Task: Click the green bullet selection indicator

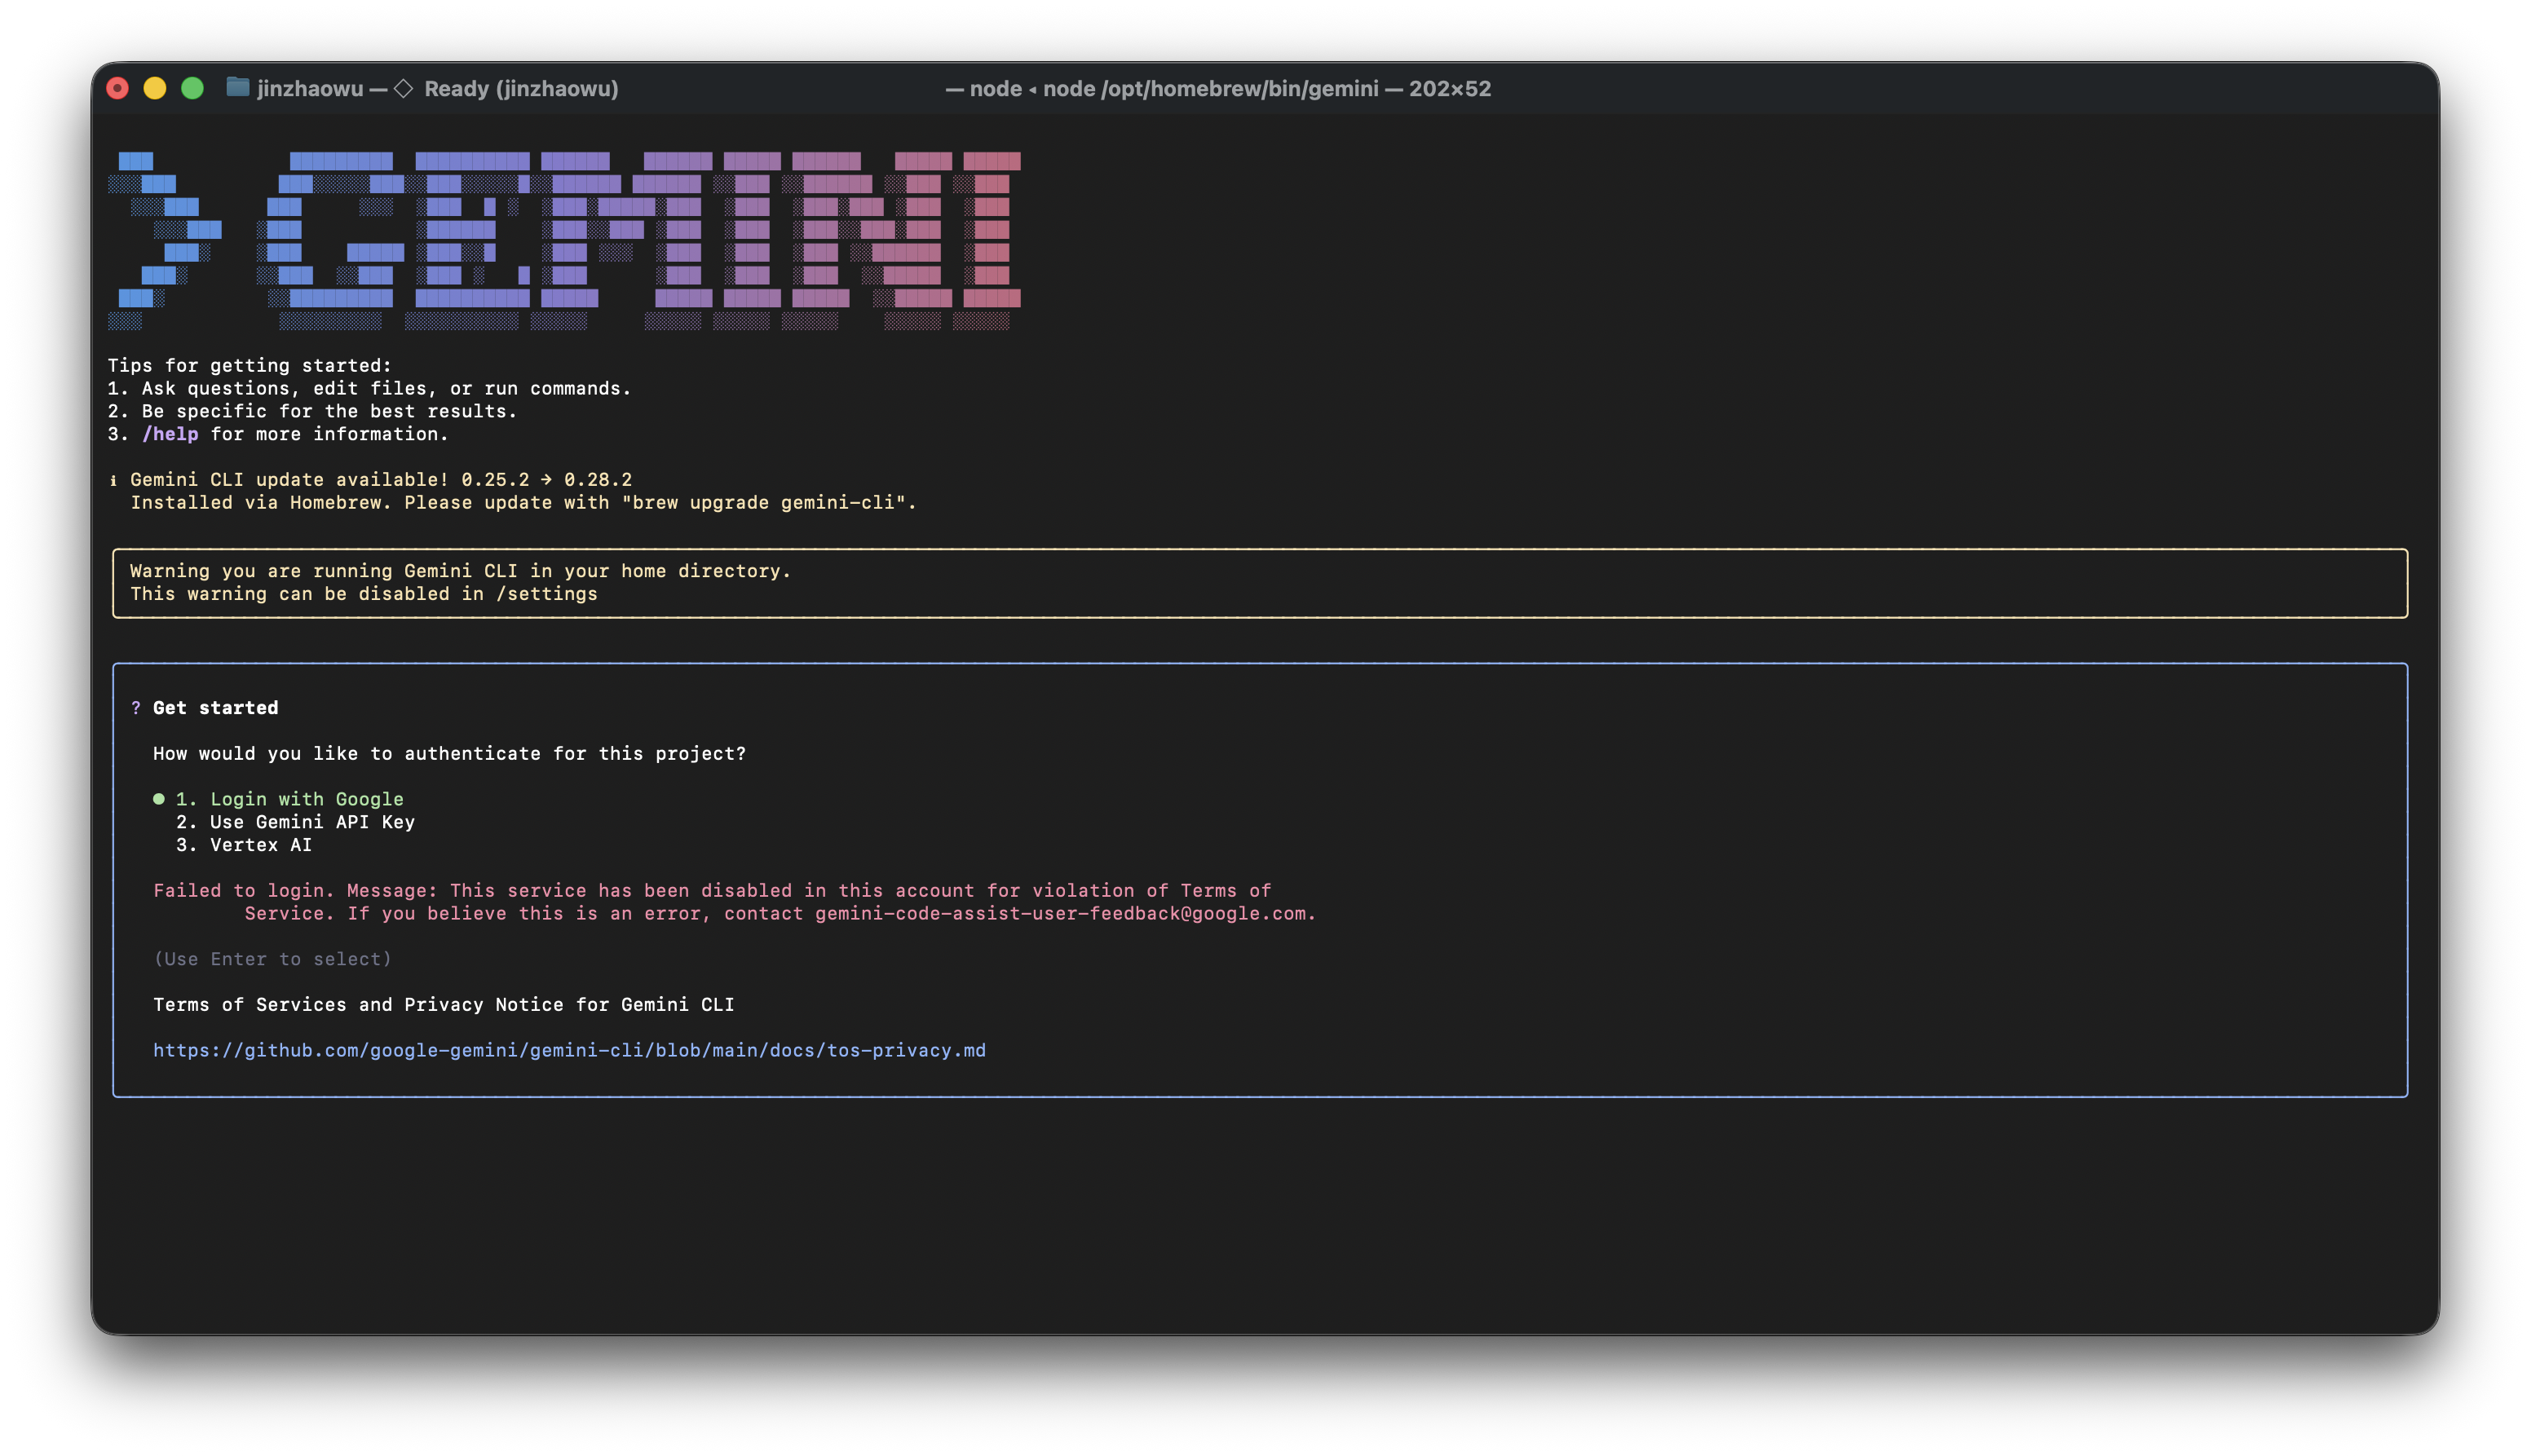Action: (x=159, y=799)
